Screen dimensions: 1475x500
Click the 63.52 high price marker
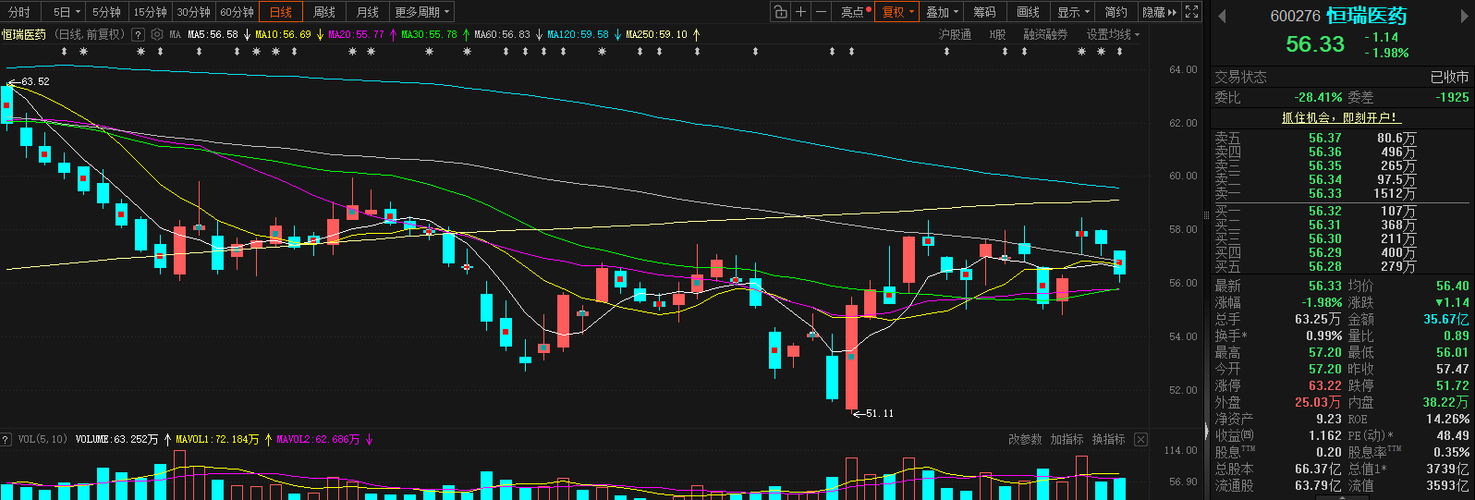click(31, 82)
